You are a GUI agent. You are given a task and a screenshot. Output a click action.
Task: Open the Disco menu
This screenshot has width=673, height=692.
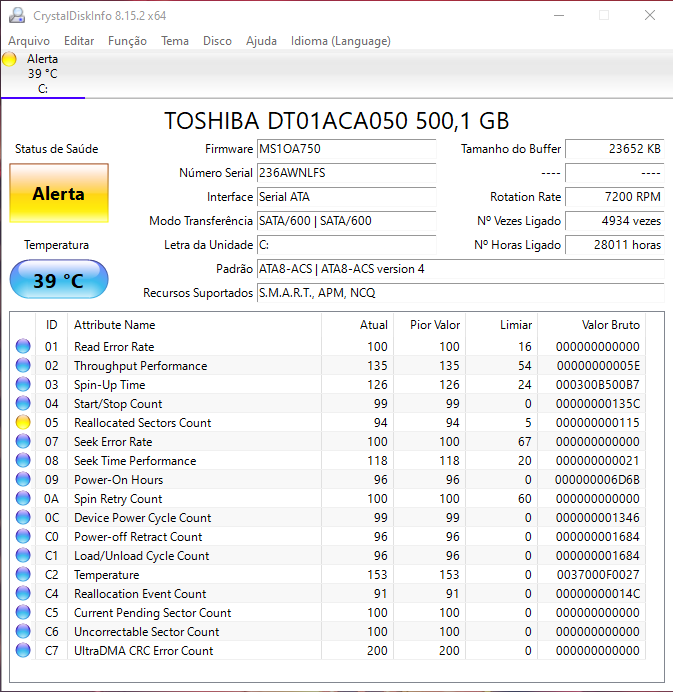(x=217, y=41)
